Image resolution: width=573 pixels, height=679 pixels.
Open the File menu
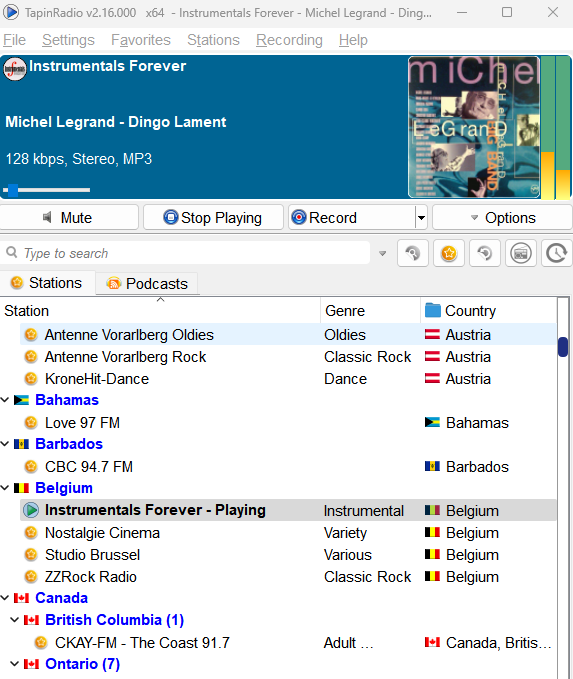coord(14,40)
